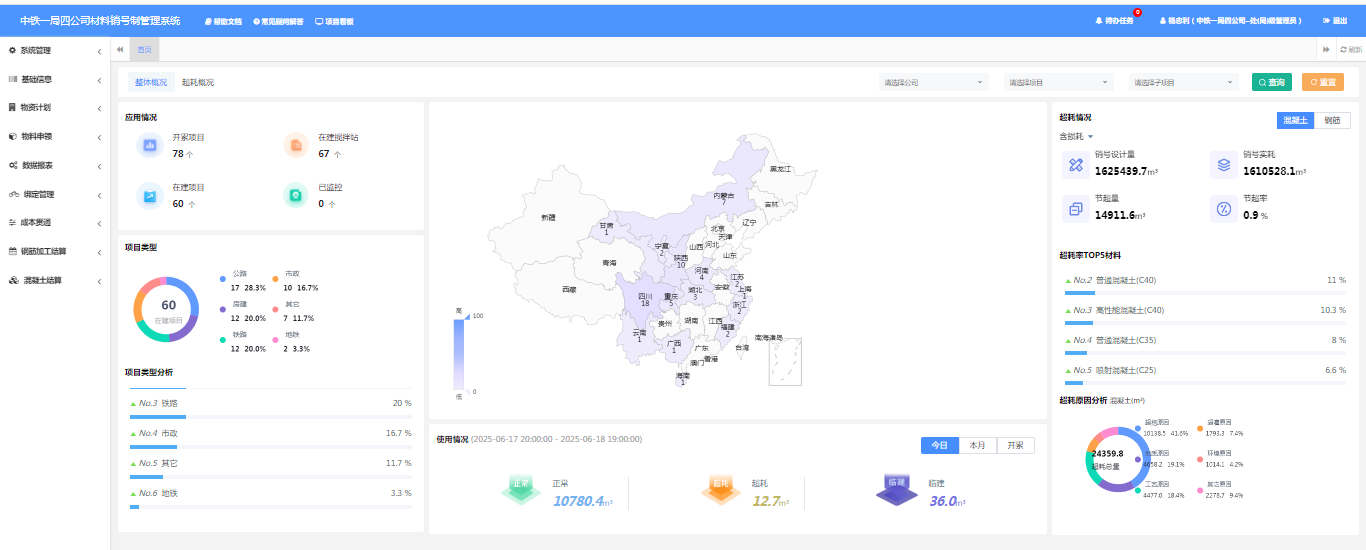Click the green 查询 button
This screenshot has height=550, width=1366.
point(1272,82)
